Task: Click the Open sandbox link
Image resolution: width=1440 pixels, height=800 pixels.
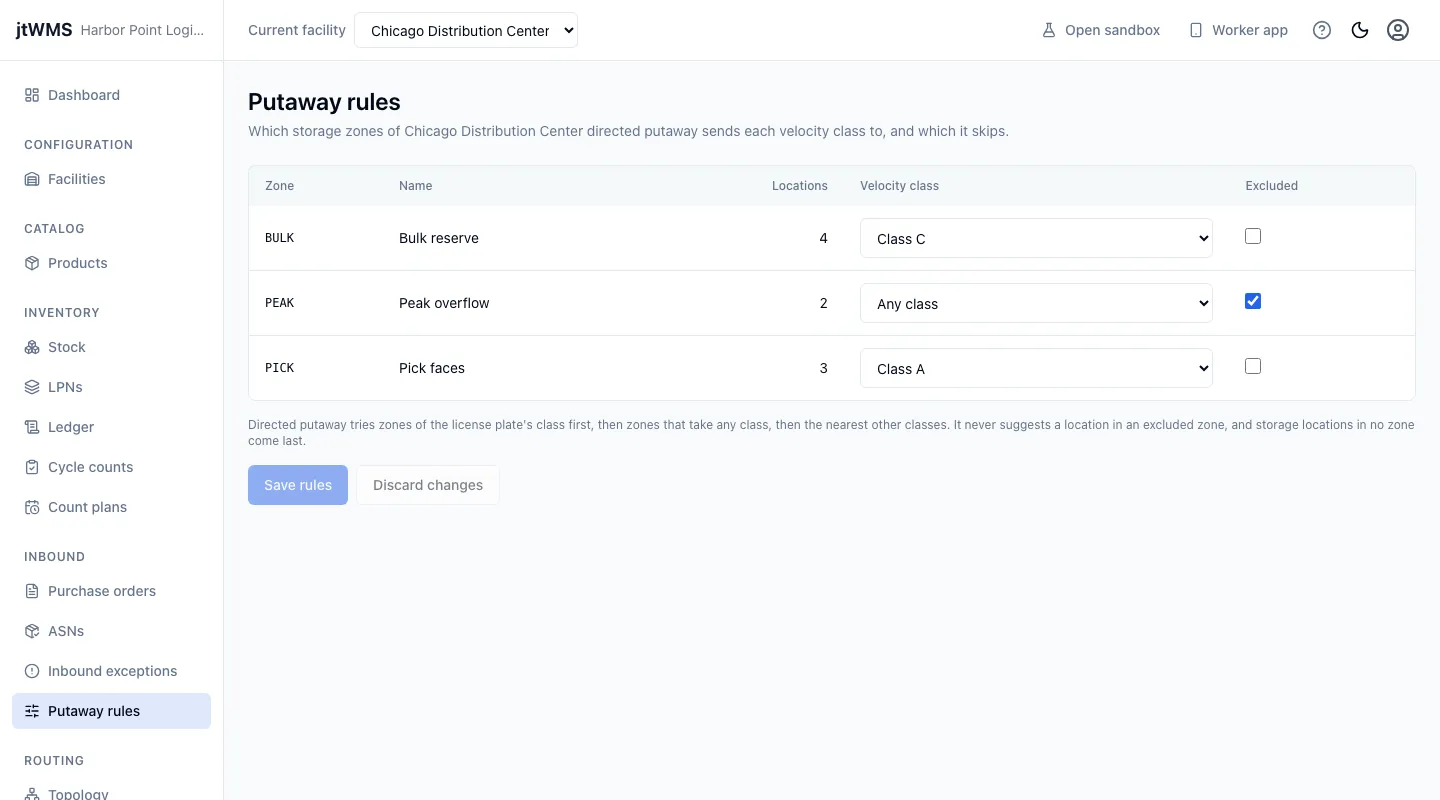Action: [1100, 30]
